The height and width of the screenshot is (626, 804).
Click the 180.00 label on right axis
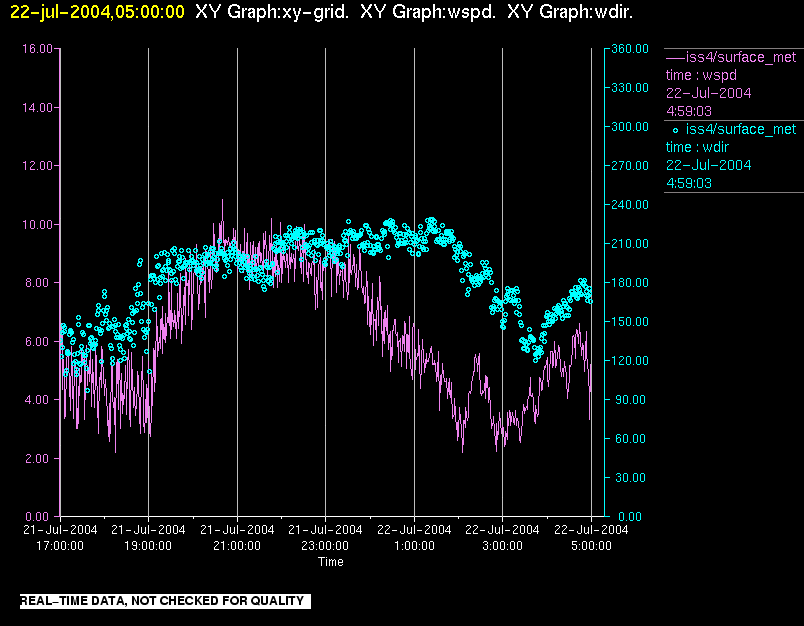(x=630, y=282)
